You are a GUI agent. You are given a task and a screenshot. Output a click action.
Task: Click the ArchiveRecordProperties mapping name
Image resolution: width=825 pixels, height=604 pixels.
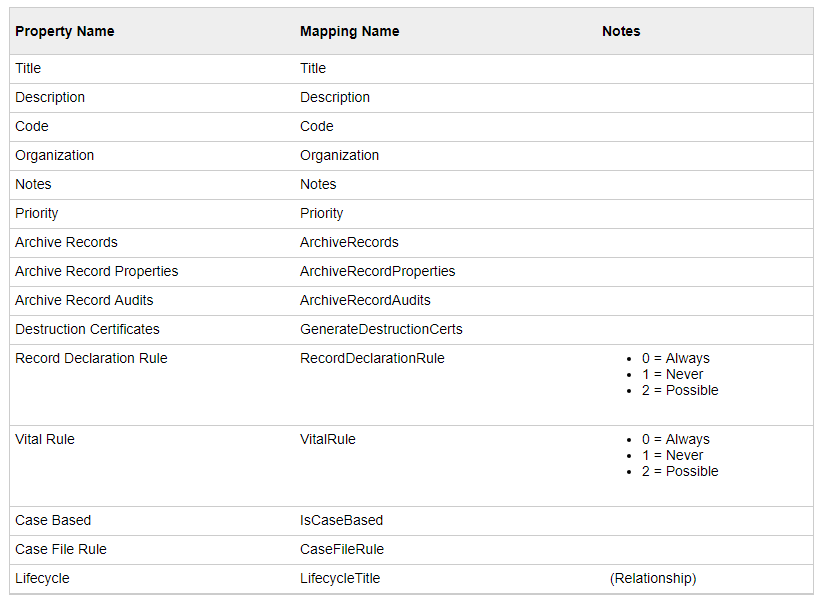click(x=377, y=271)
